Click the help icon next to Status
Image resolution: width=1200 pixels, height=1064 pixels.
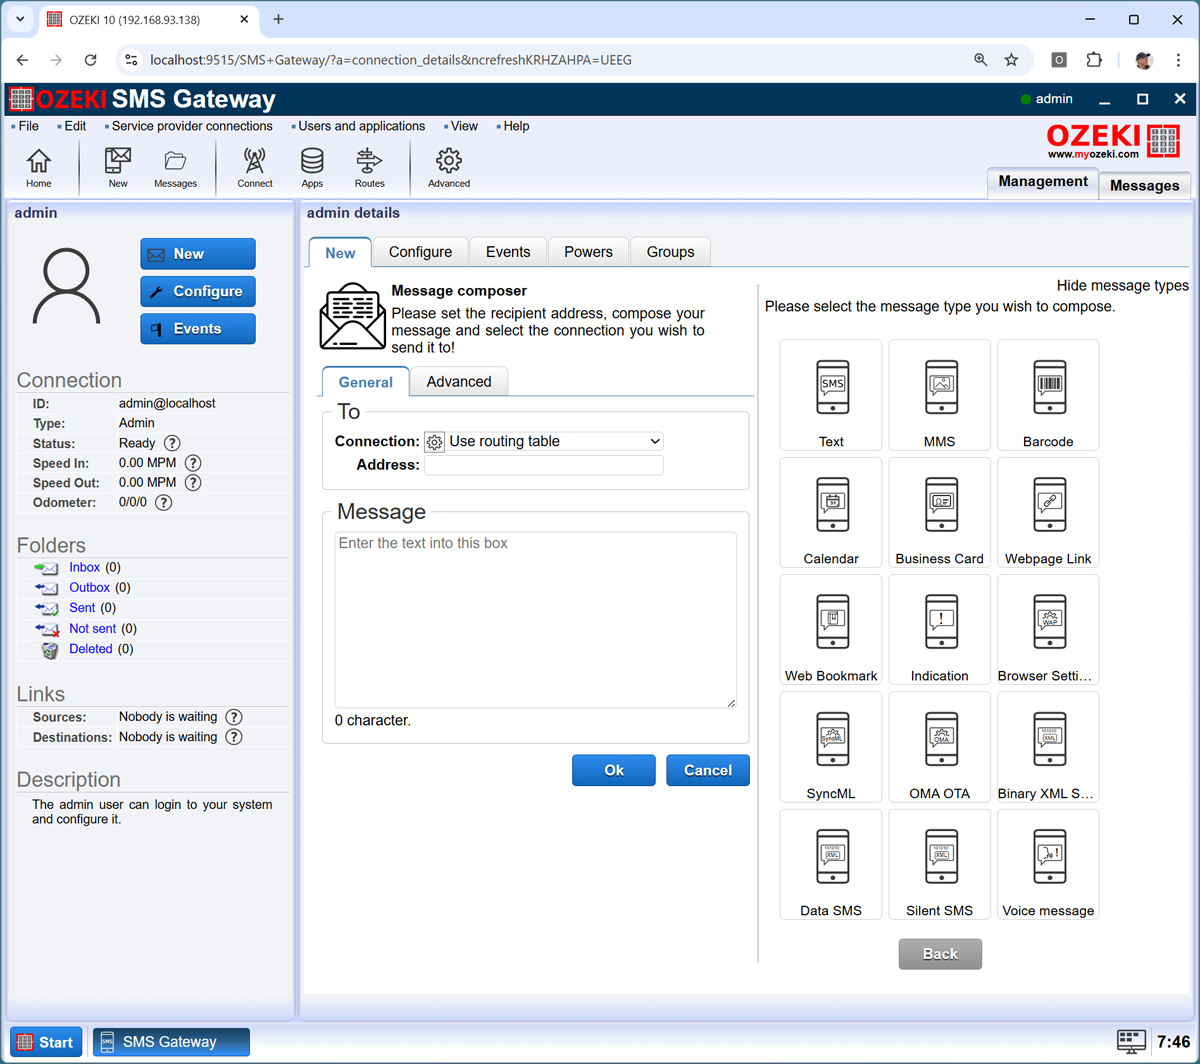coord(172,443)
